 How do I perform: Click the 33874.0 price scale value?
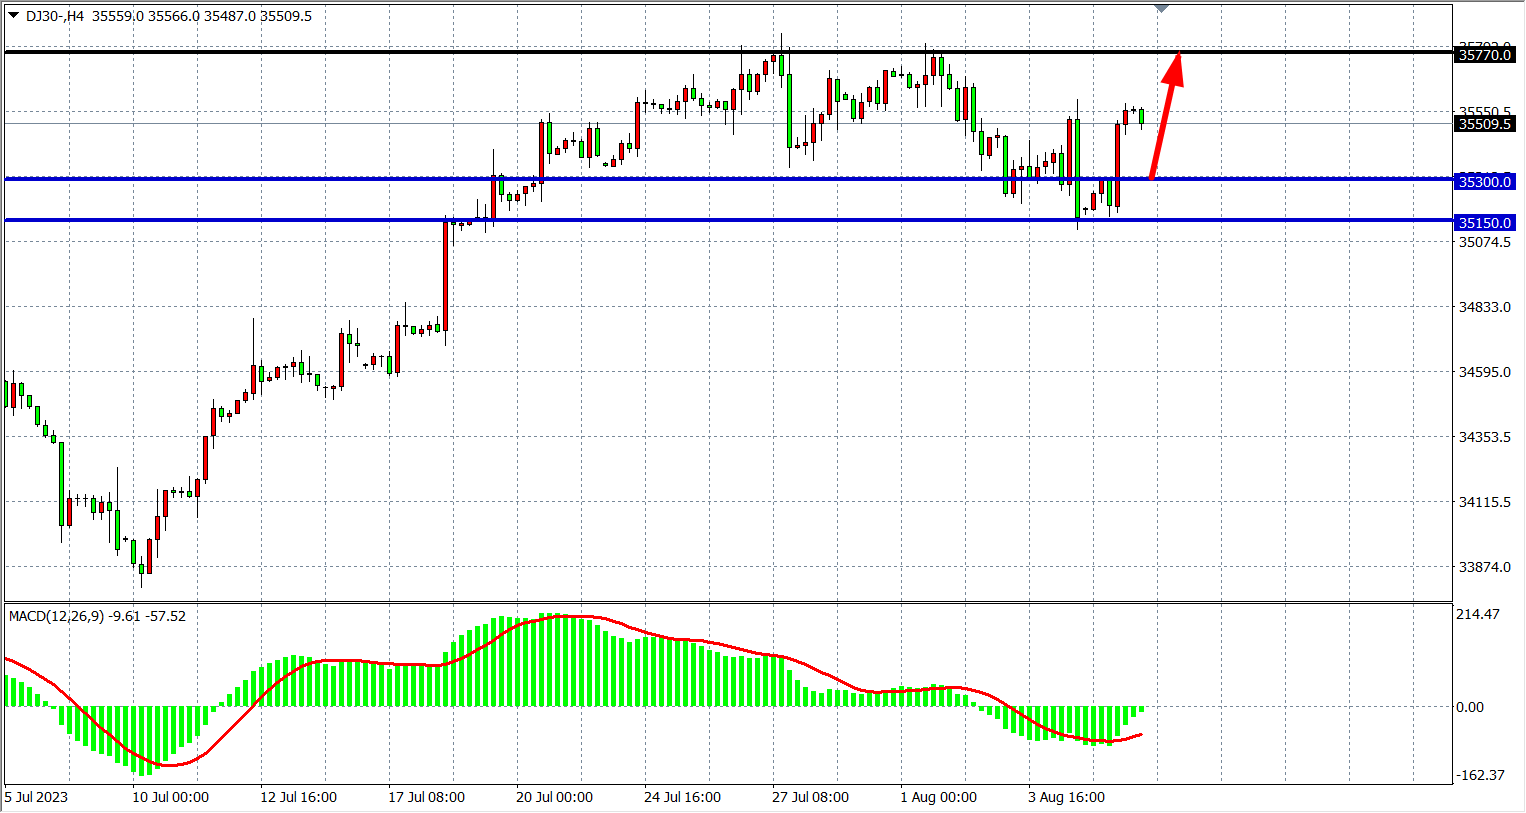(1484, 567)
